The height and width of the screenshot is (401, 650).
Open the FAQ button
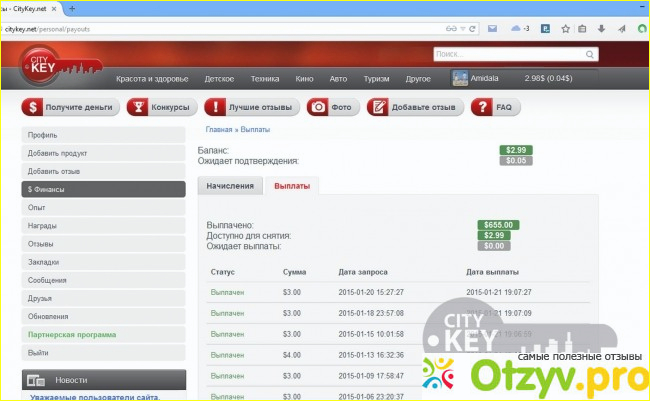point(495,107)
